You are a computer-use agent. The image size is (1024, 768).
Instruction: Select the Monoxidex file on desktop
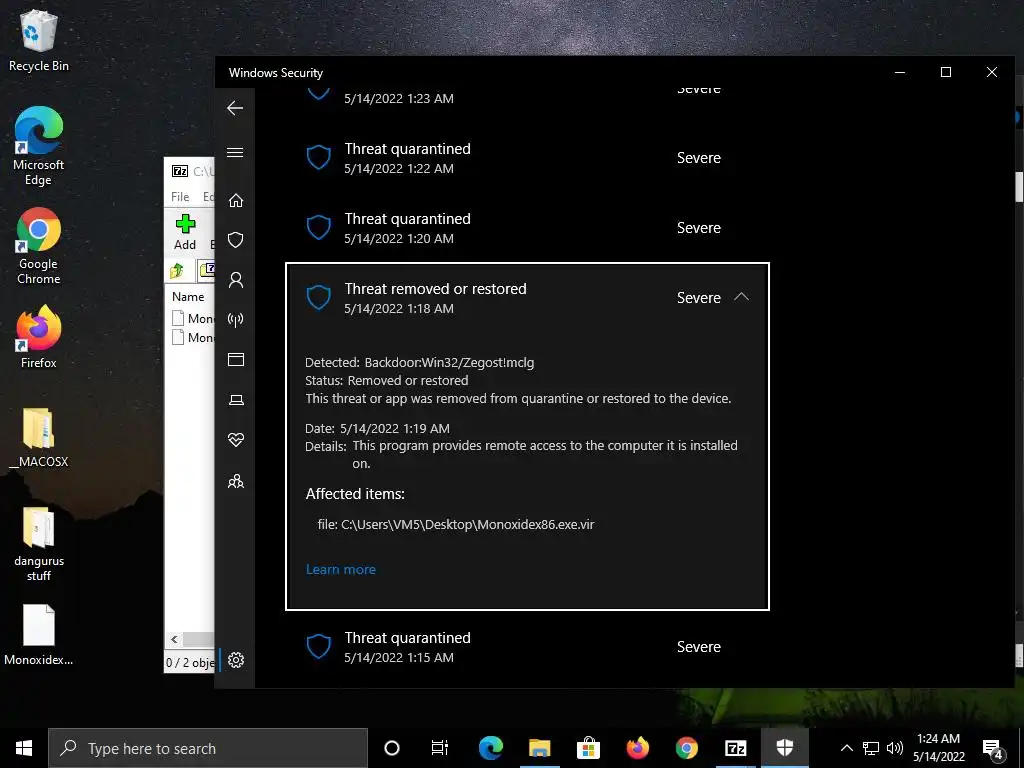(39, 635)
